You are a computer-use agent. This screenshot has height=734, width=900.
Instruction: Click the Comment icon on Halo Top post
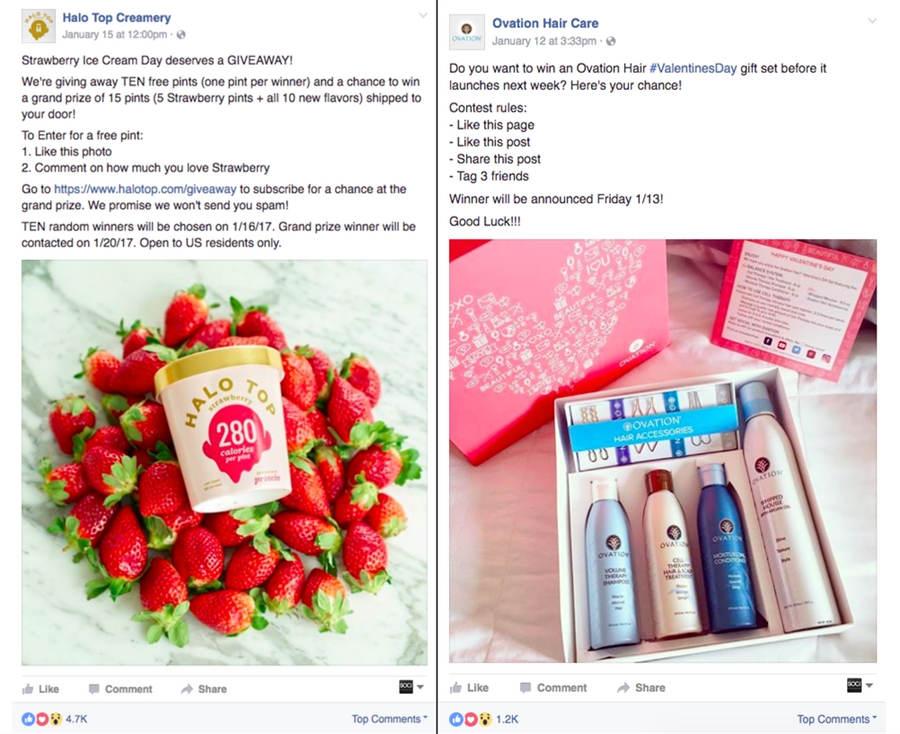(x=94, y=689)
